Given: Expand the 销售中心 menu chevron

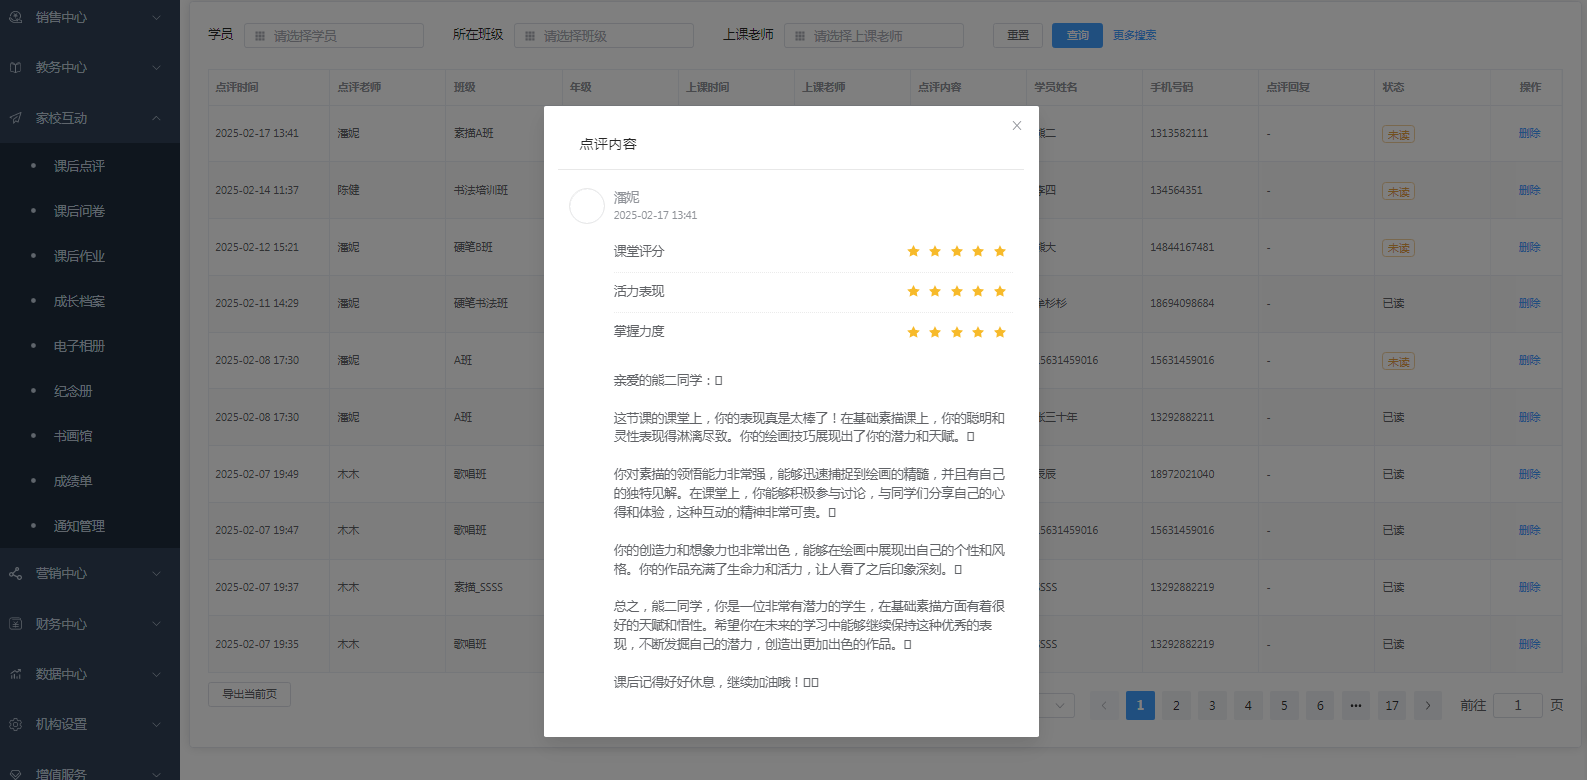Looking at the screenshot, I should (x=156, y=17).
